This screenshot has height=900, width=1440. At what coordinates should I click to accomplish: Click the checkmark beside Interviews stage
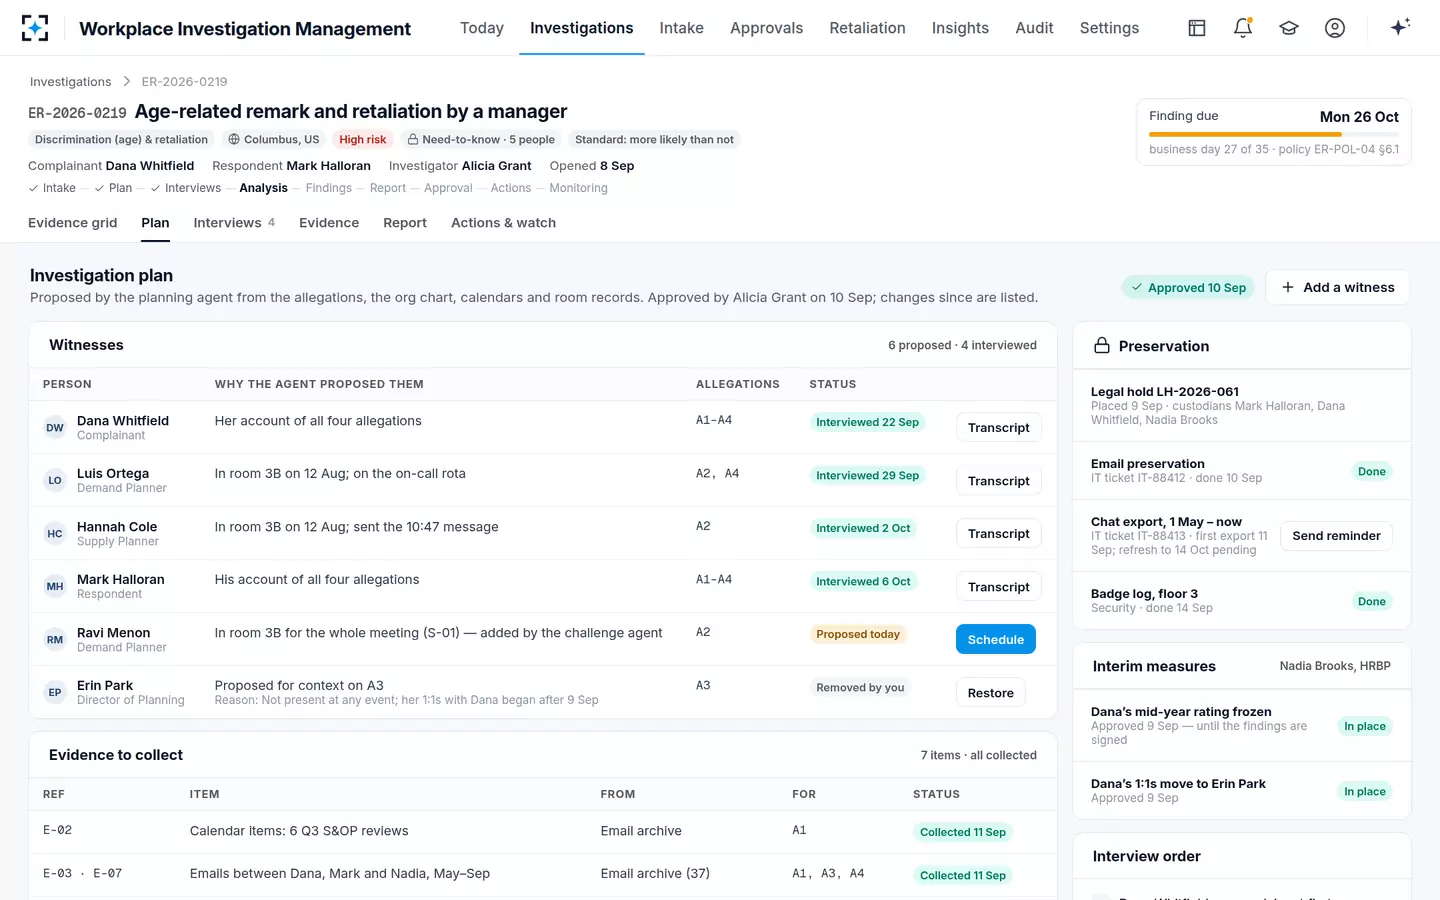click(156, 188)
